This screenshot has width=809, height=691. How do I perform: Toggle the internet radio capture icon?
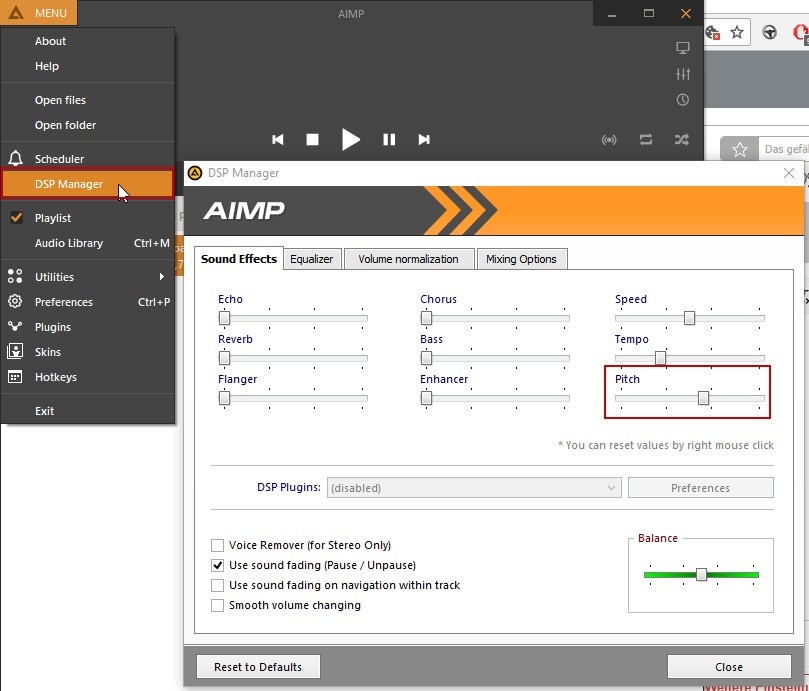click(x=609, y=139)
